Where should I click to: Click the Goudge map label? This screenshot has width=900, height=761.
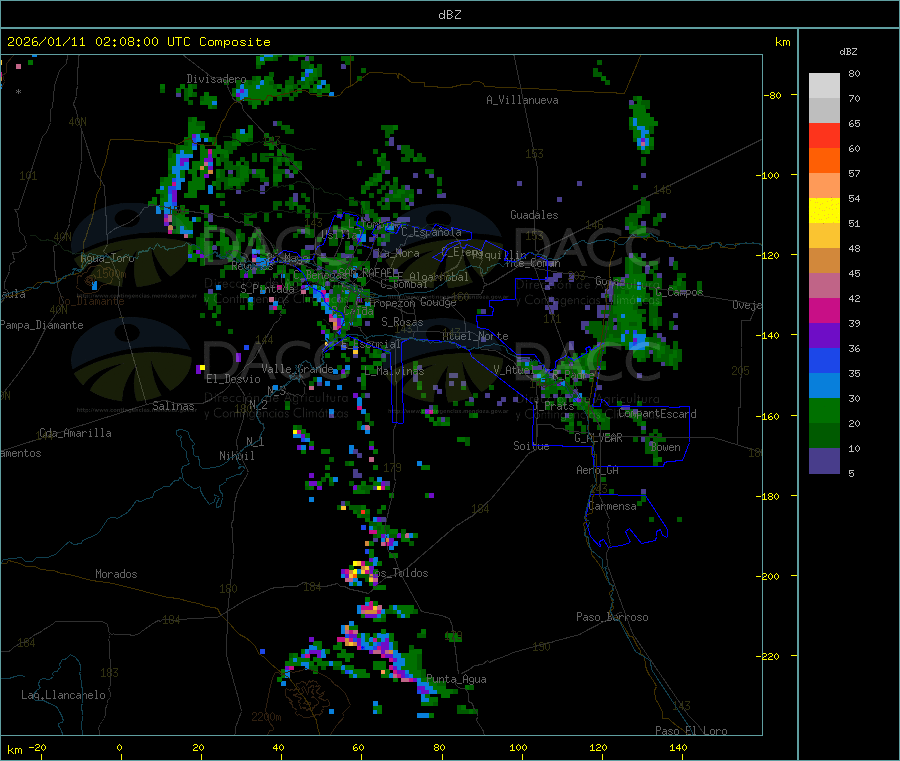438,302
